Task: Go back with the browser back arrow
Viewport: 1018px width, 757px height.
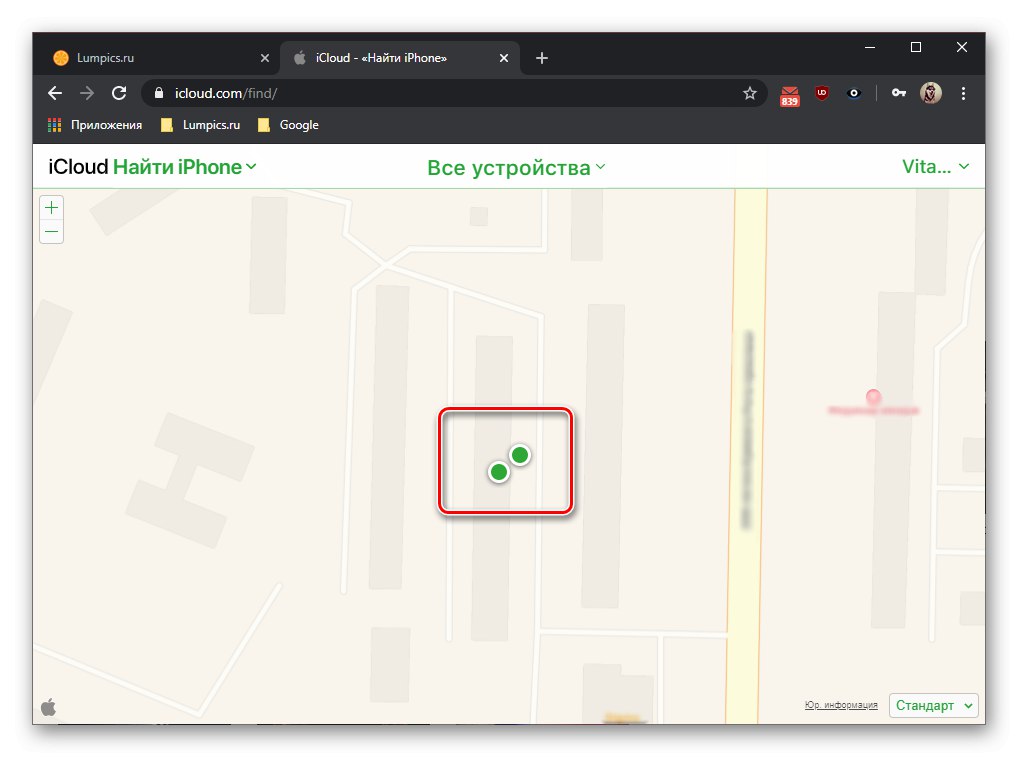Action: coord(55,93)
